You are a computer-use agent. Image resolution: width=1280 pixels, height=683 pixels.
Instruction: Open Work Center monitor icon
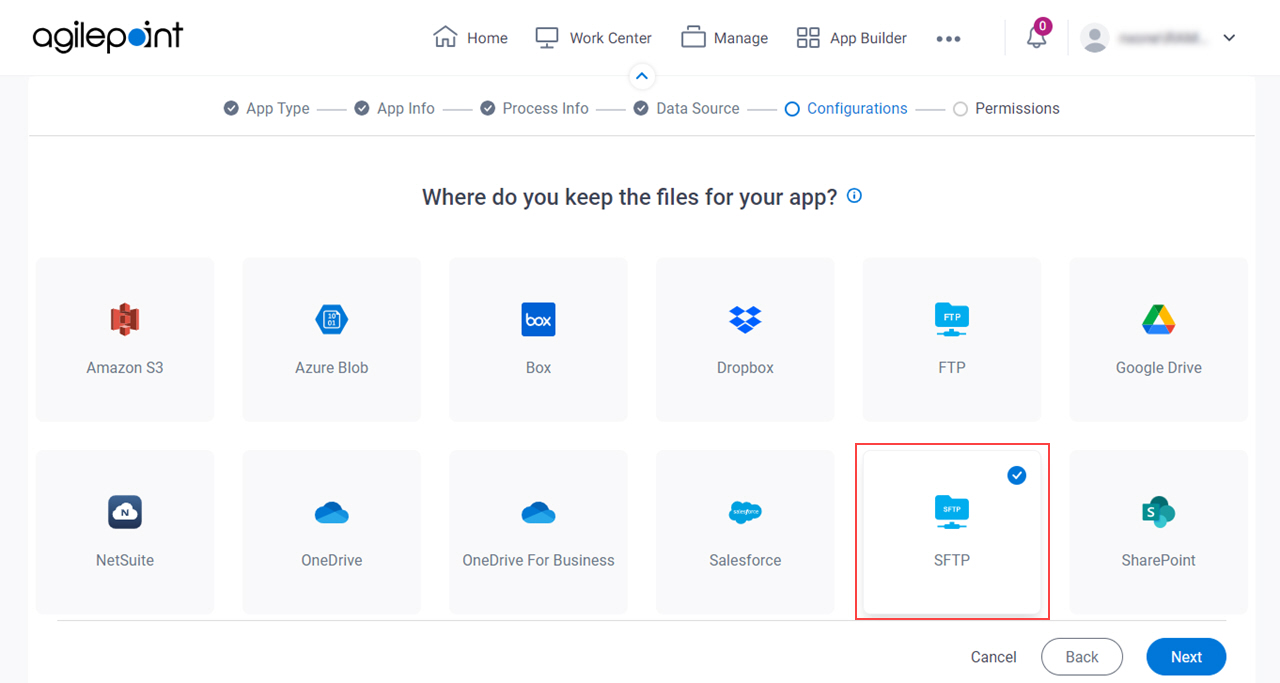547,38
